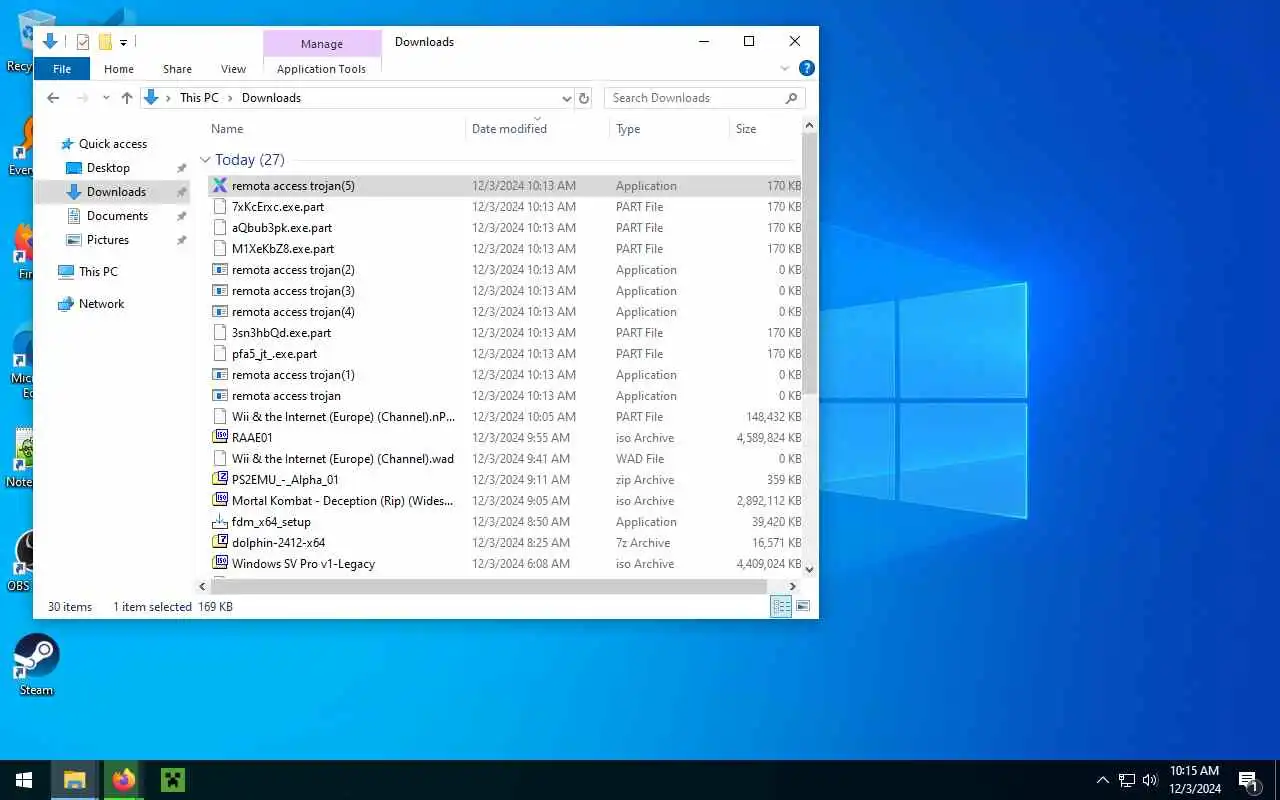Select the dolphin-2412-x64 archive icon
The height and width of the screenshot is (800, 1280).
221,543
